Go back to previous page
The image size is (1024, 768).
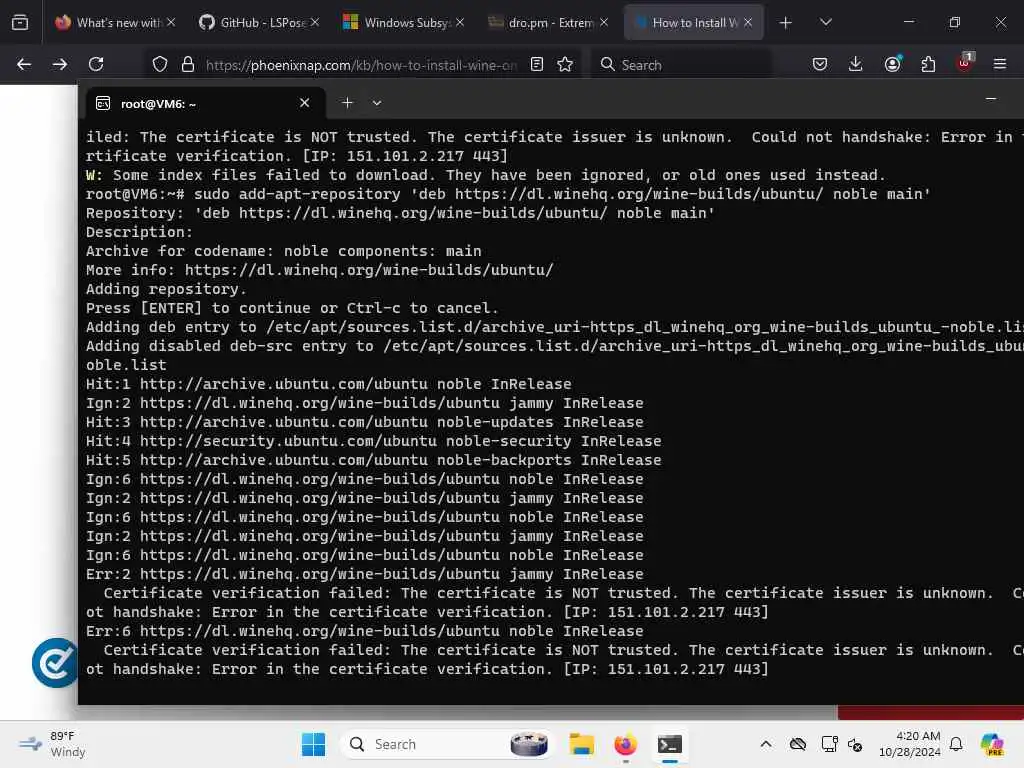[24, 64]
